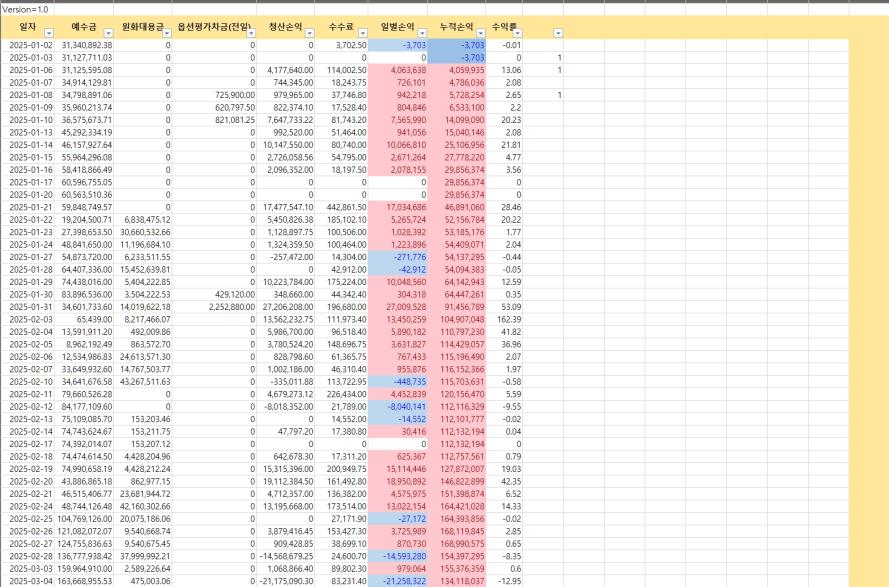
Task: Click the date cell 2025-01-02
Action: 28,45
